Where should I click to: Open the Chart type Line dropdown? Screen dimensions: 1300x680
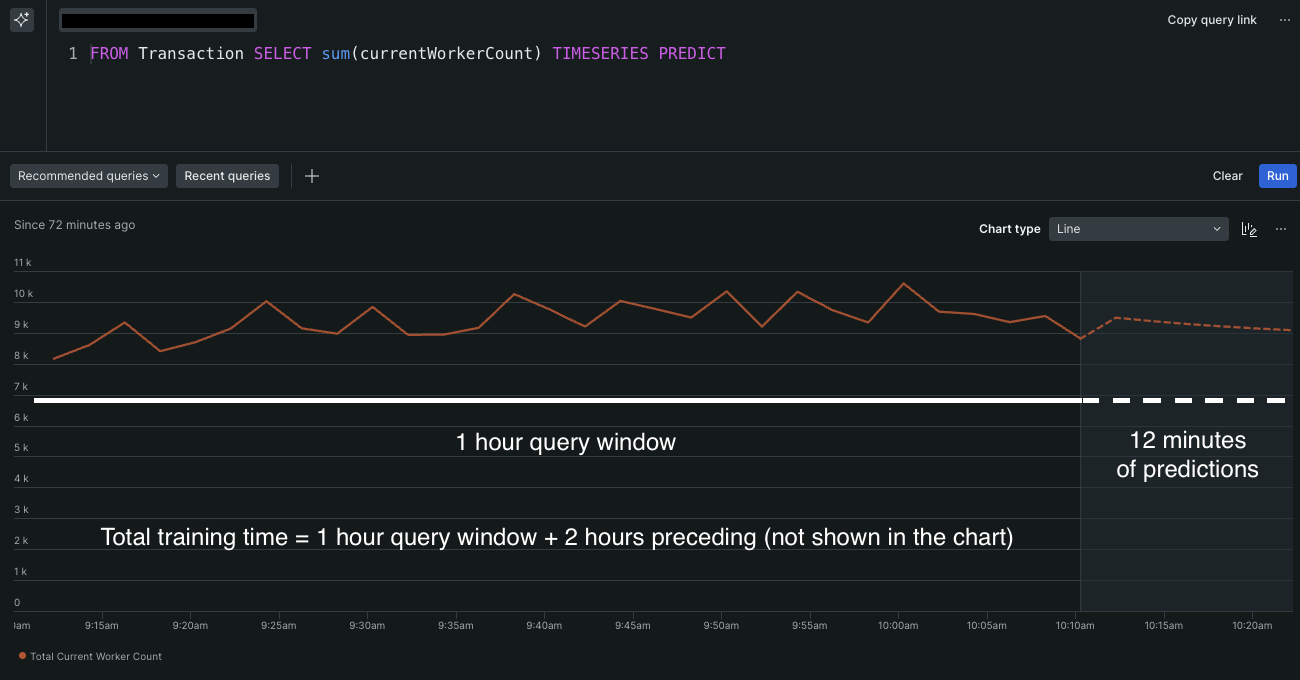point(1138,229)
